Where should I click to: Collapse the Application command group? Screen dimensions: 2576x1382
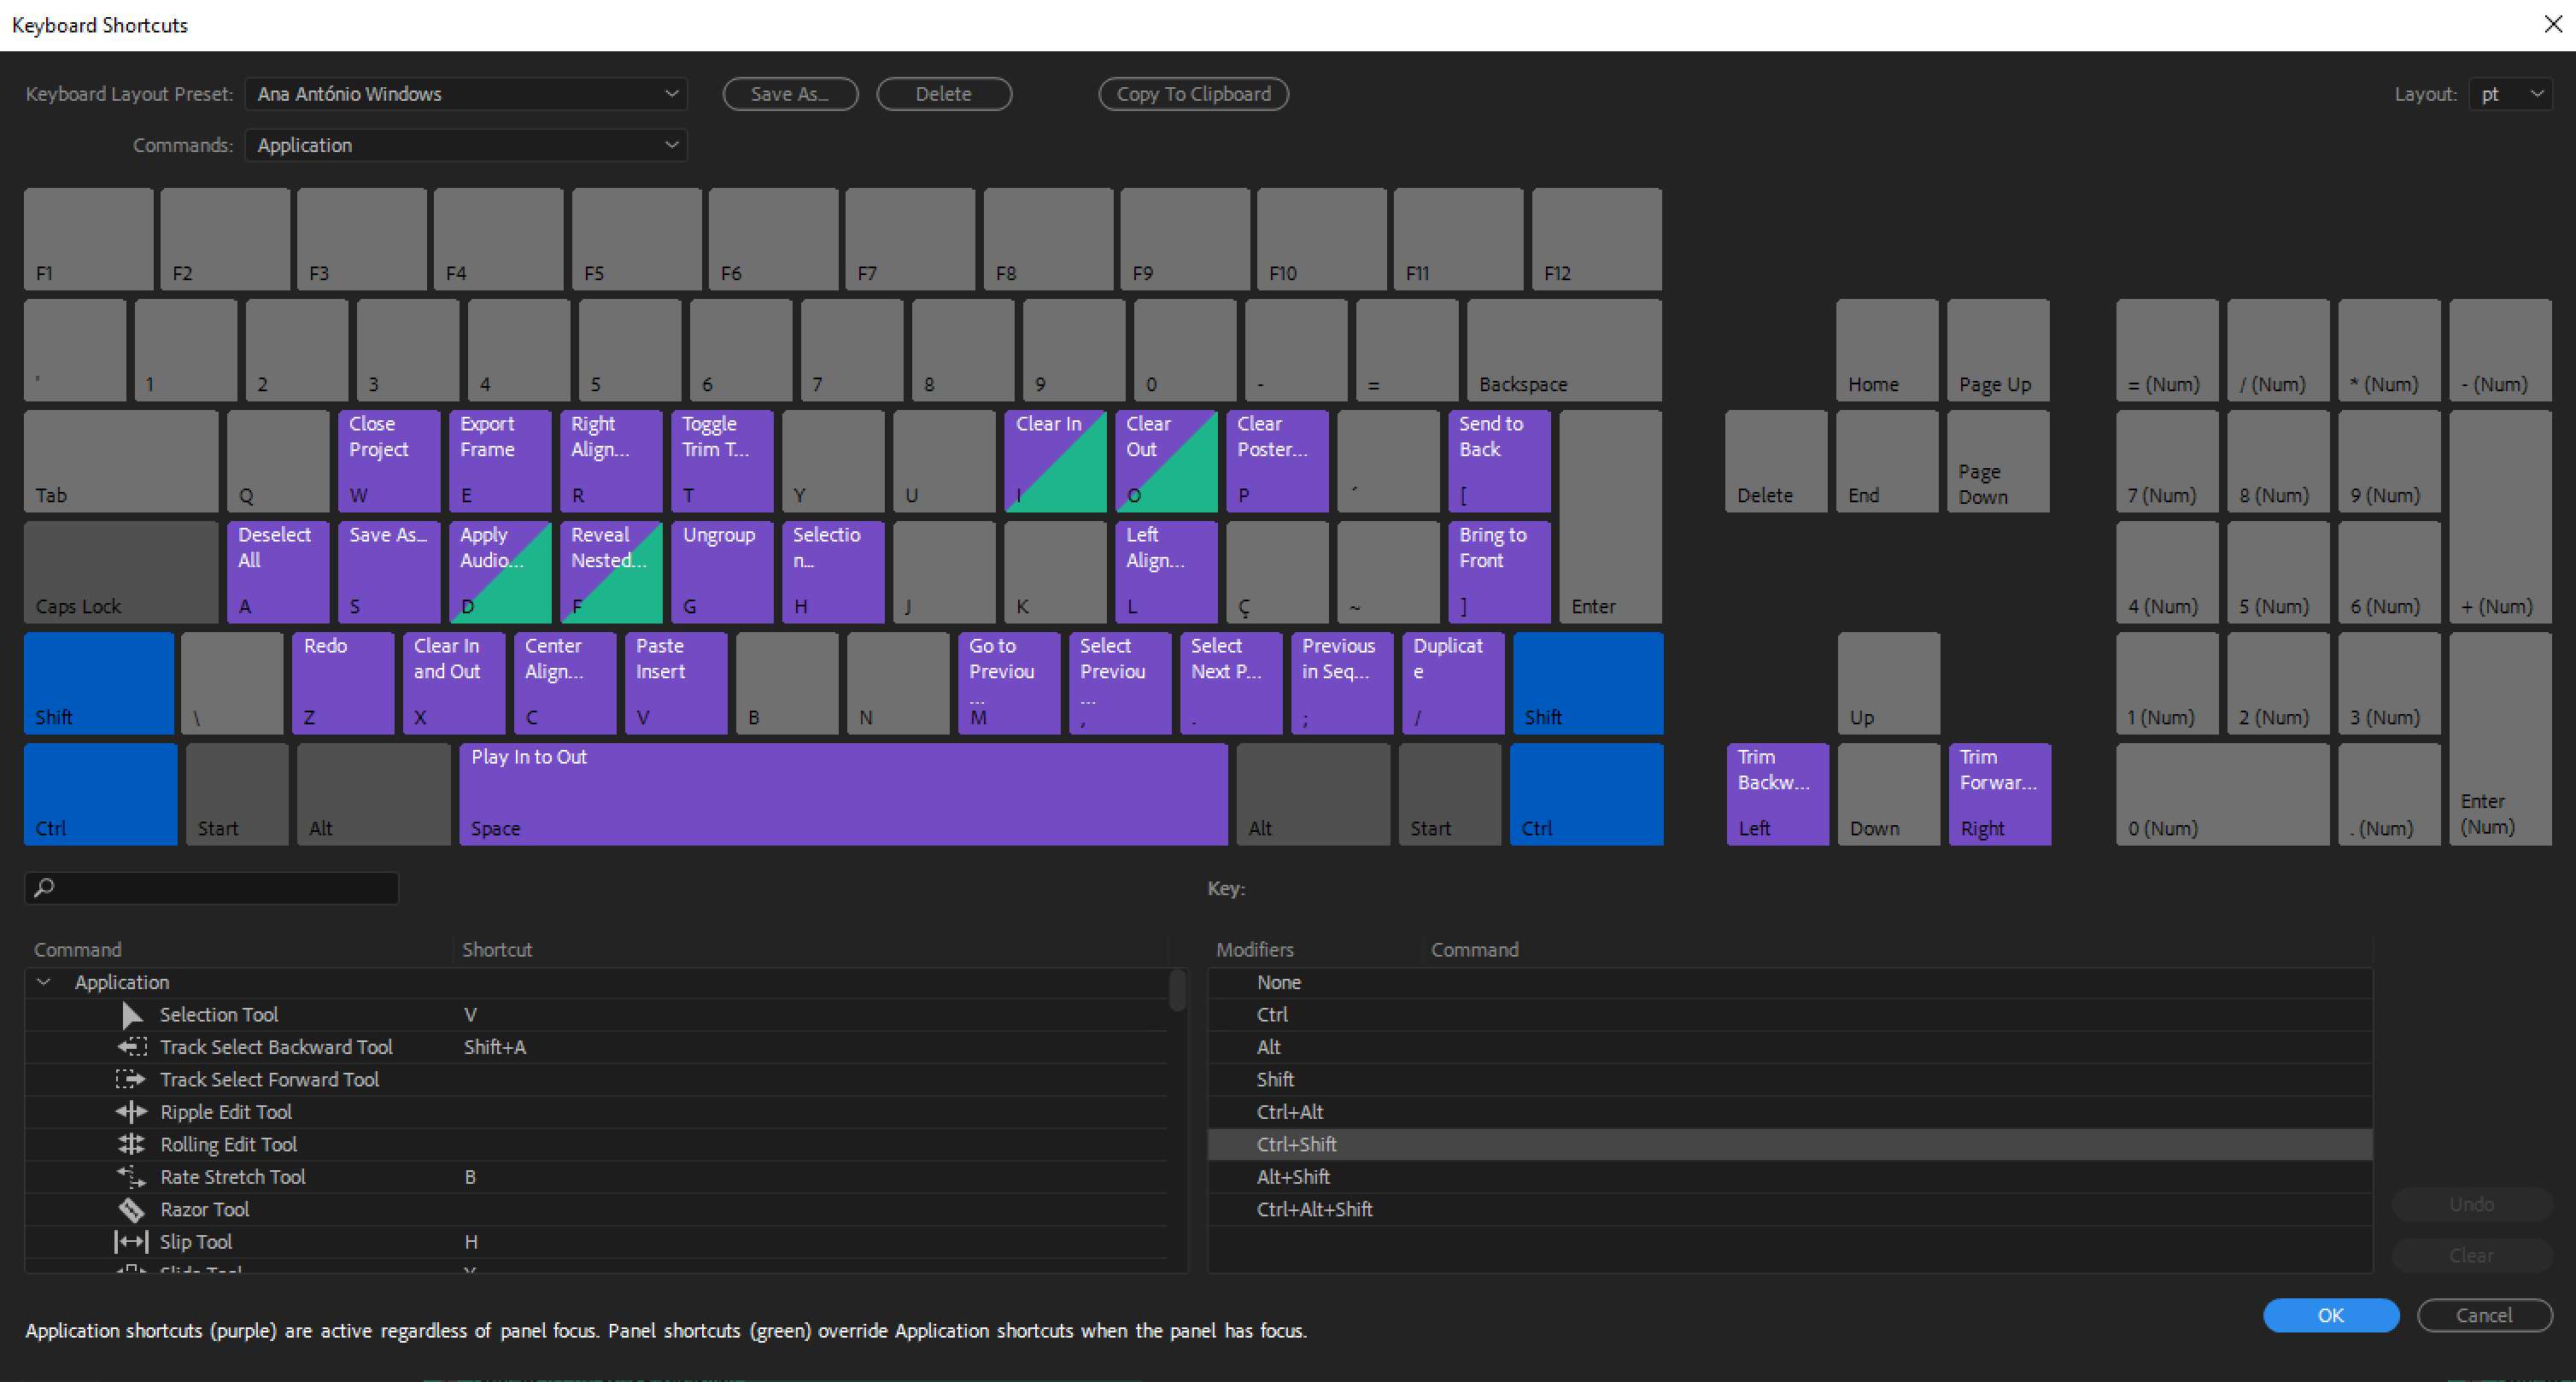pyautogui.click(x=44, y=982)
